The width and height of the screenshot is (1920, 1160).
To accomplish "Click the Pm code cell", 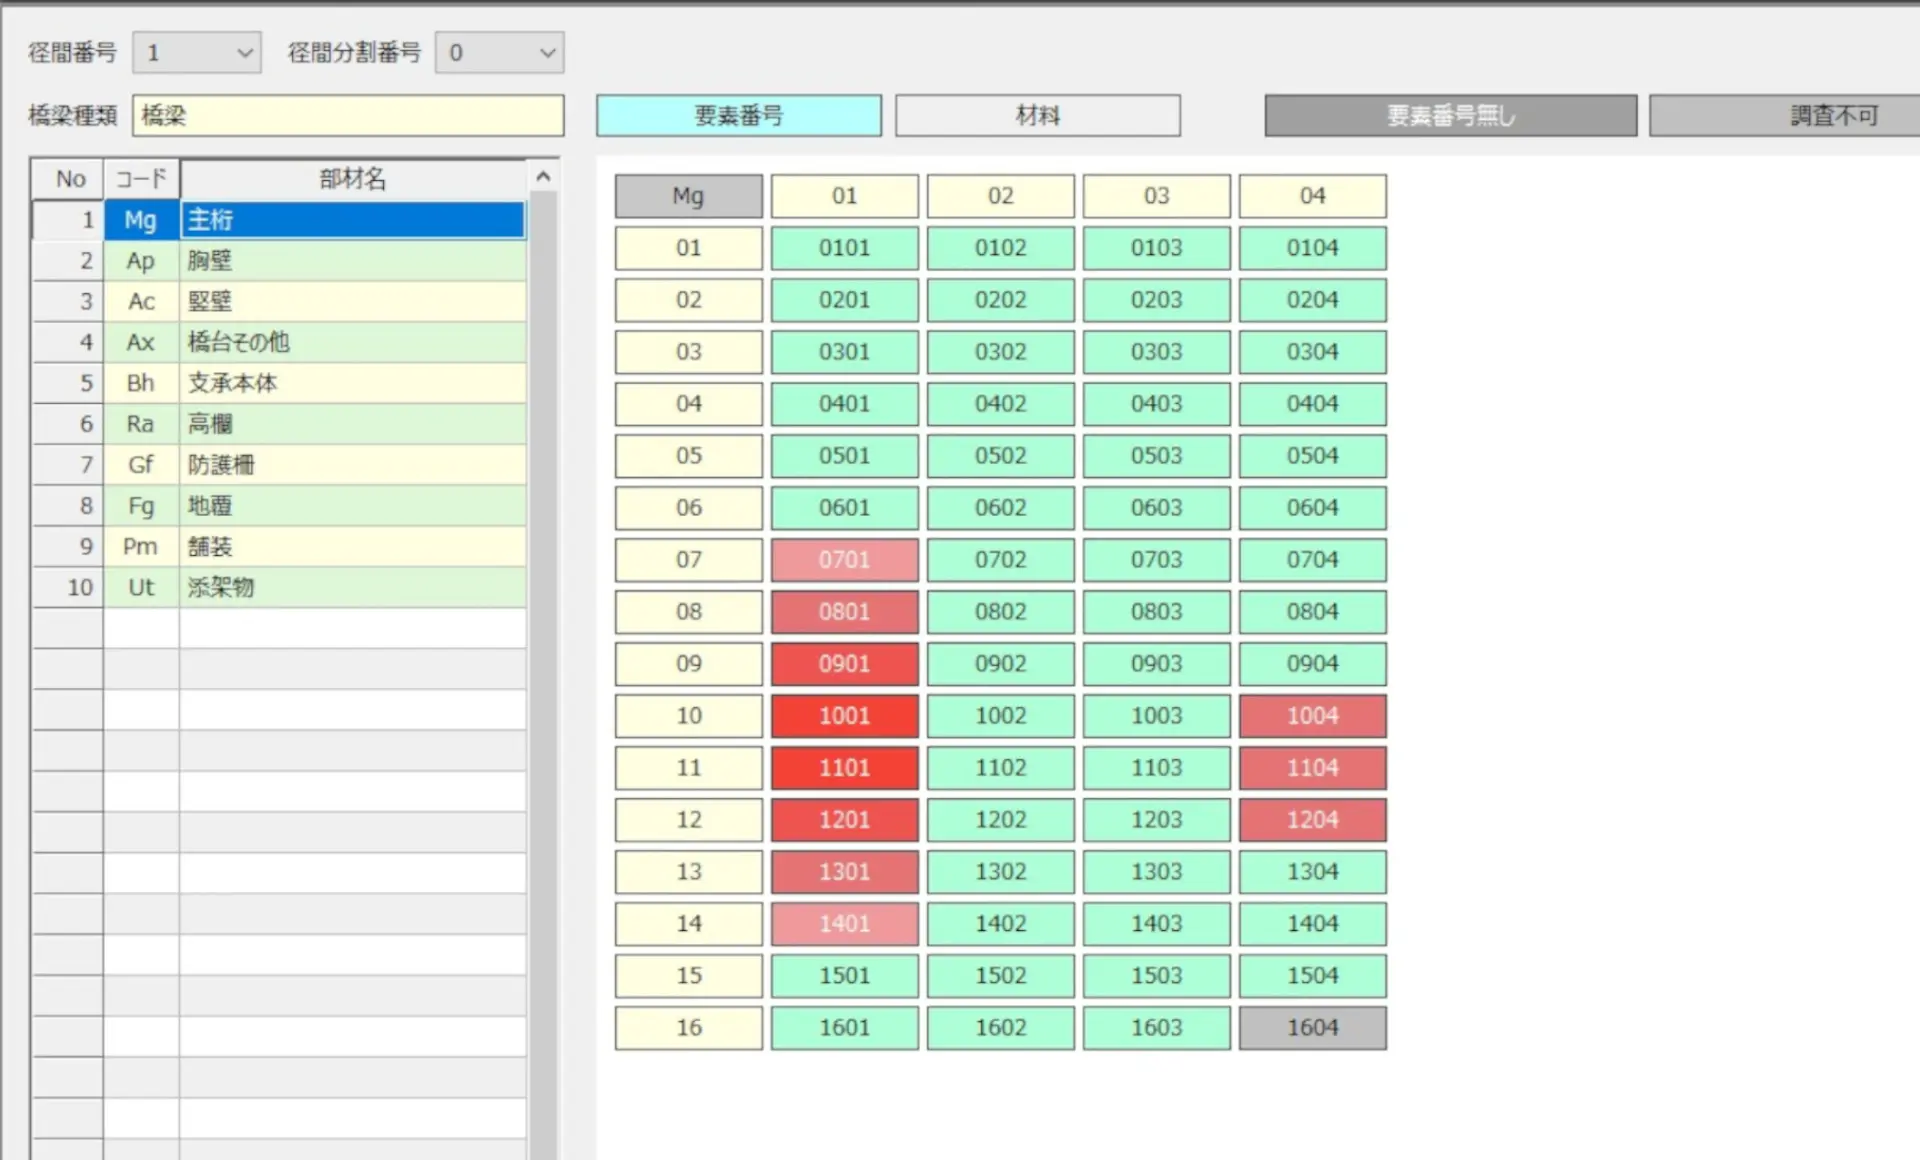I will [141, 547].
